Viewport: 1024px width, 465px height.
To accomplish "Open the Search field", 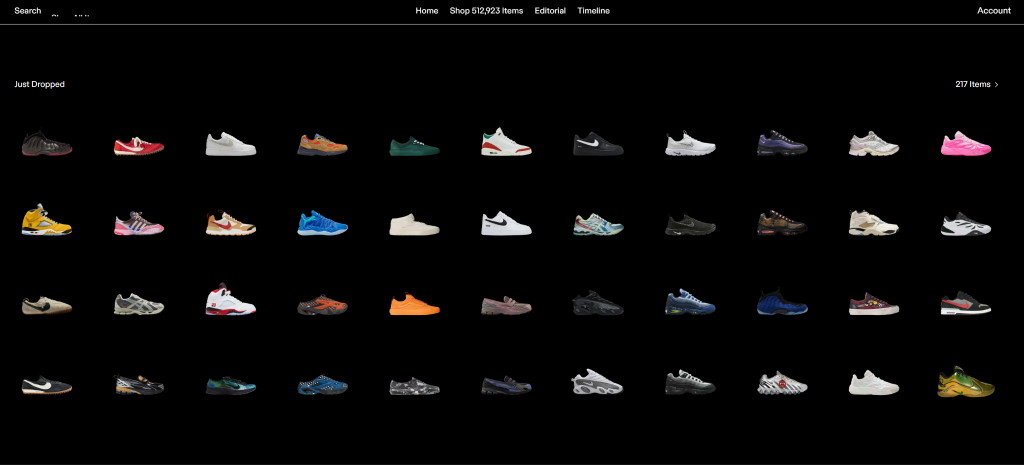I will click(28, 11).
